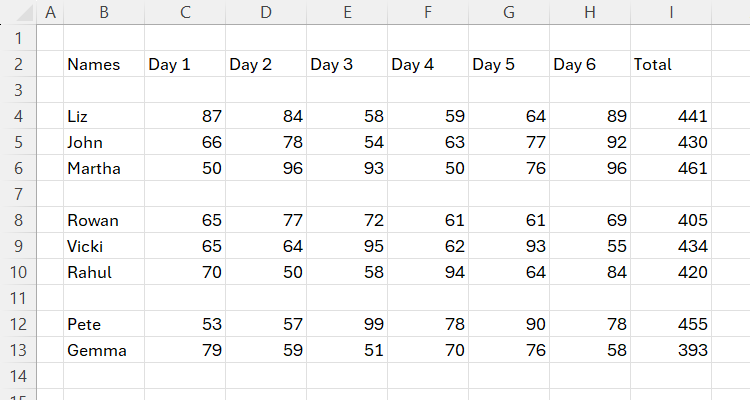Select the cell containing 'Martha'
The height and width of the screenshot is (400, 750).
point(103,168)
